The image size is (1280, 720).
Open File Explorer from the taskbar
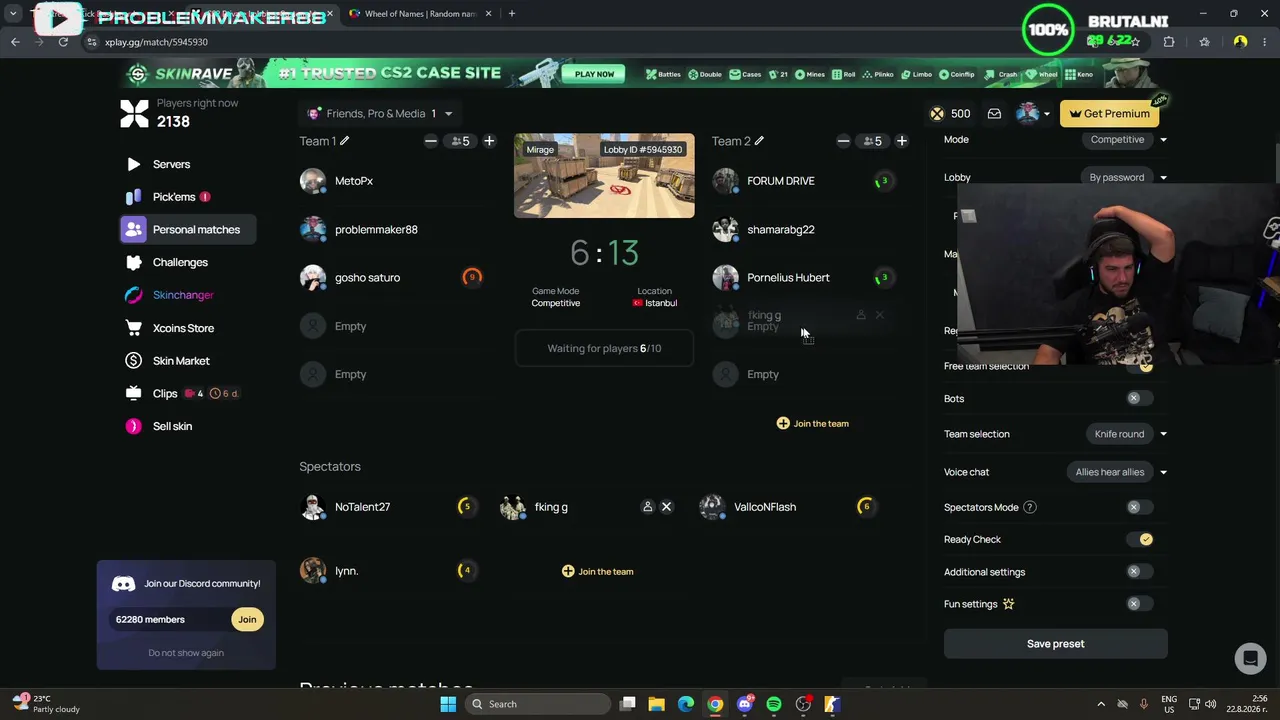[x=656, y=704]
